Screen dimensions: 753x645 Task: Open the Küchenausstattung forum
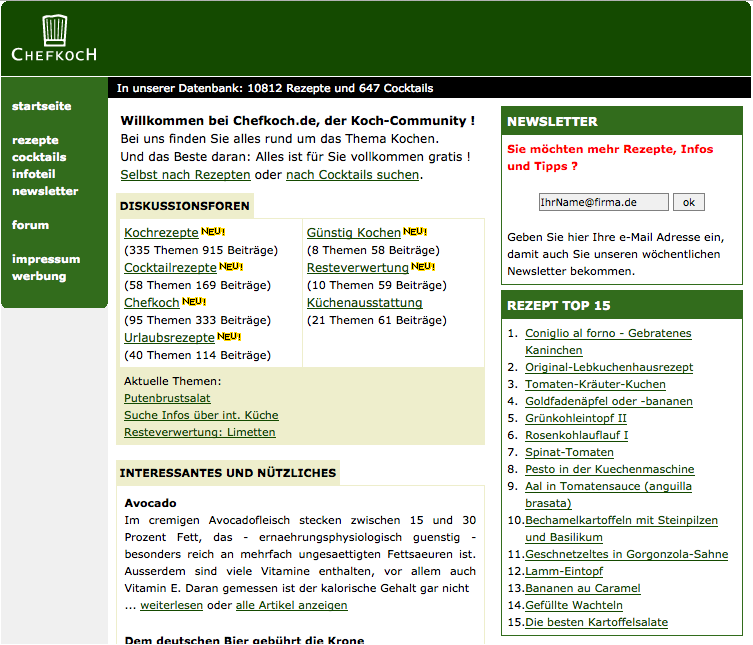pos(364,303)
